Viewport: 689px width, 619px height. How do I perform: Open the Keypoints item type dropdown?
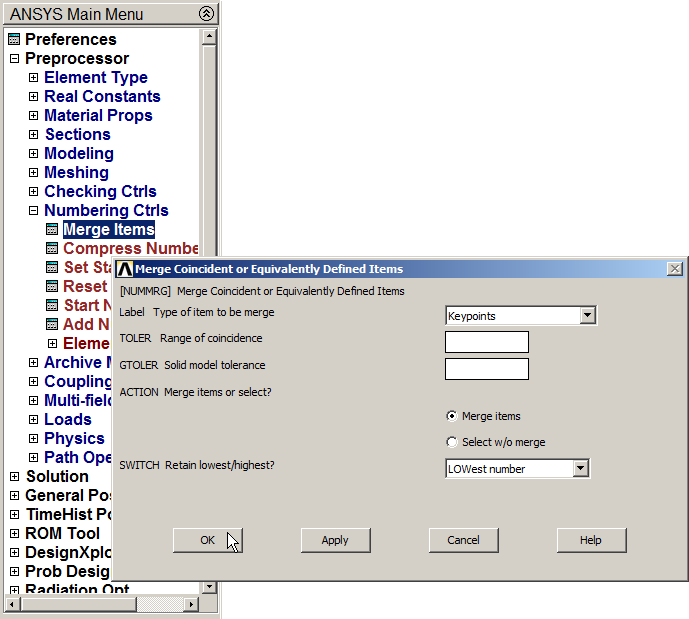[587, 316]
